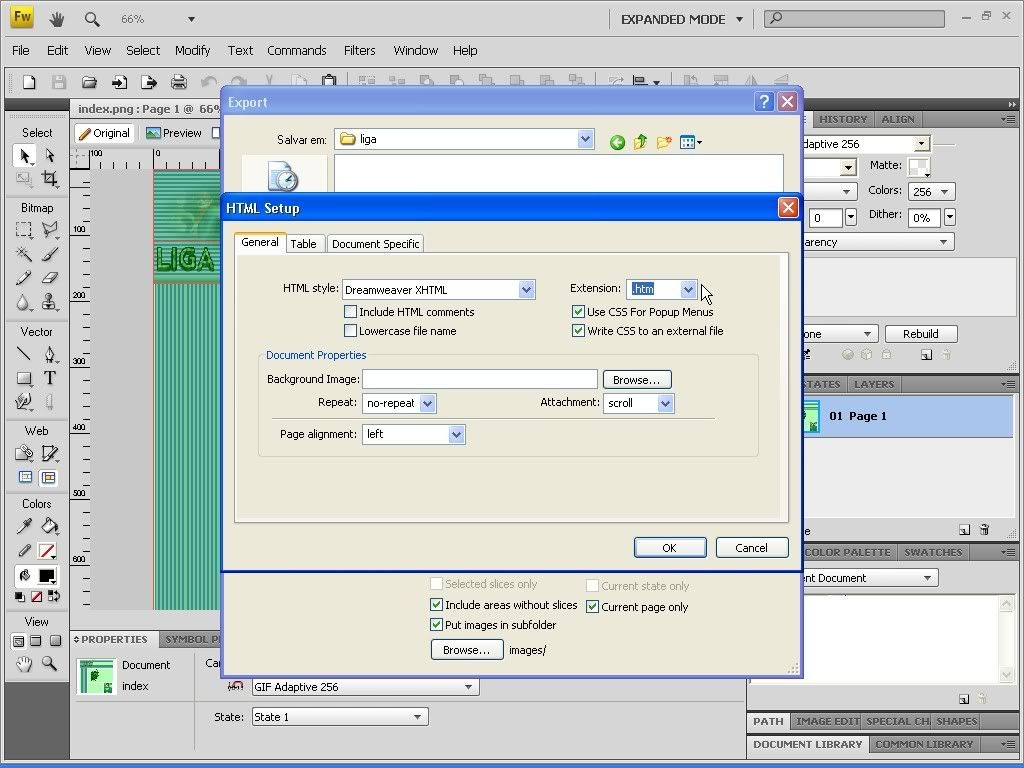Select the Paint Bucket tool
Screen dimensions: 1024x768
coord(50,526)
